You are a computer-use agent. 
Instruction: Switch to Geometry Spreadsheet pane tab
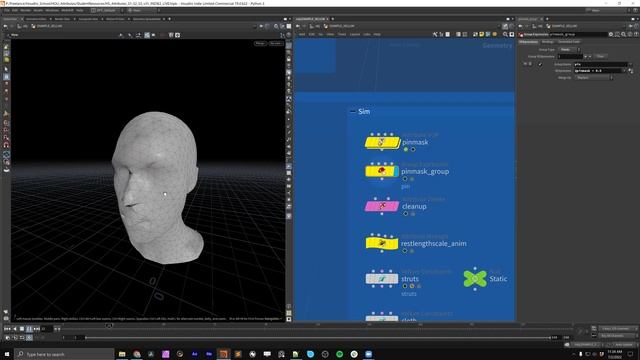(x=147, y=19)
